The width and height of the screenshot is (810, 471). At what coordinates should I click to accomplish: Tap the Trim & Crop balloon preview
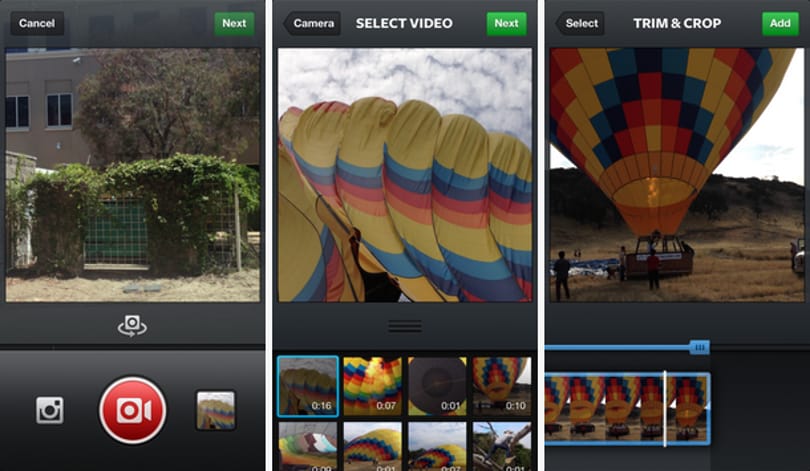pyautogui.click(x=677, y=175)
